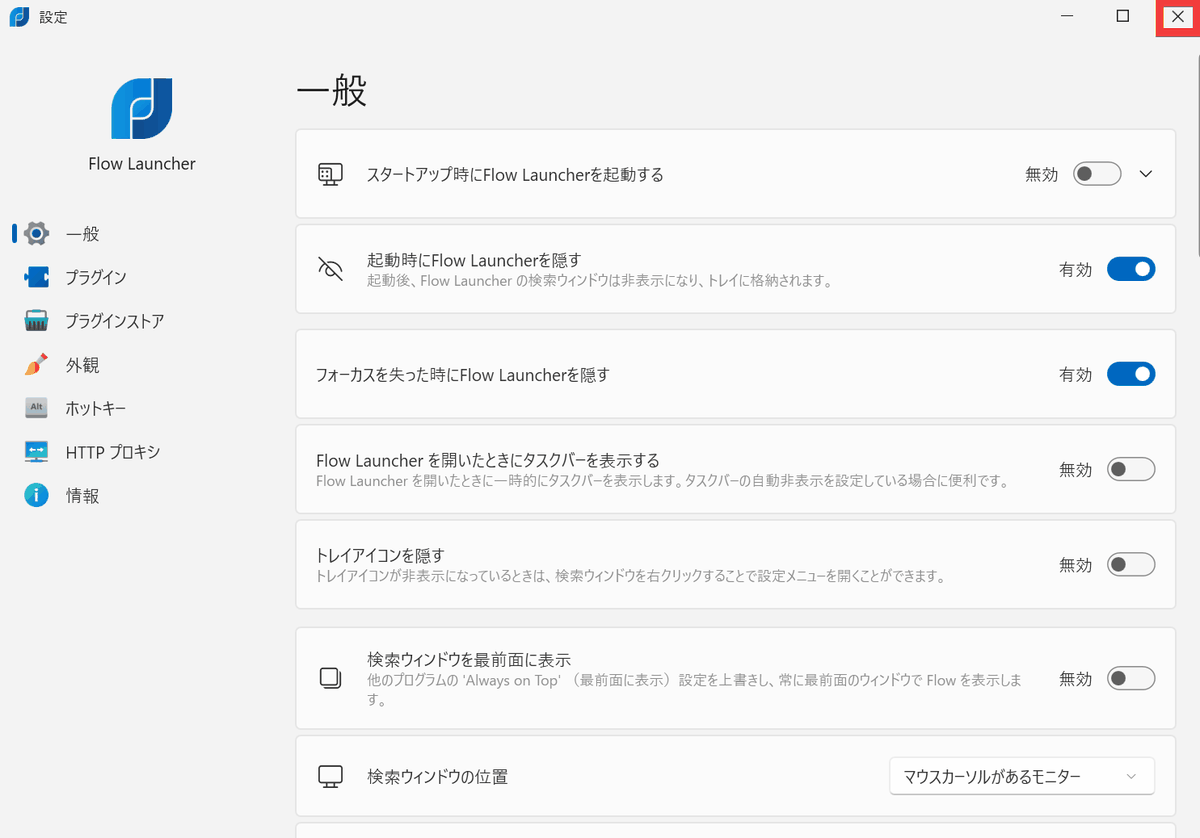
Task: Click the フォーカスを失った時にFlow Launcherを隠す label
Action: pos(463,375)
